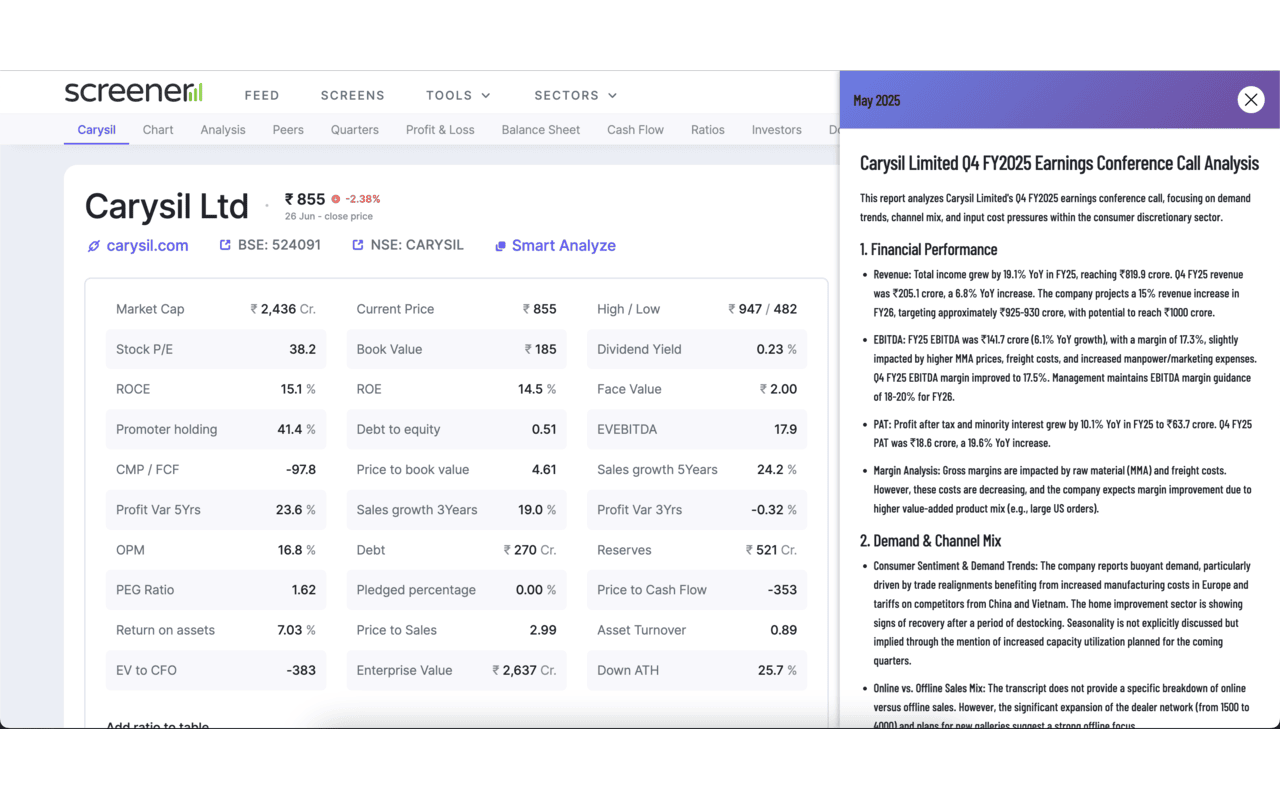Click the Enterprise Value ₹ 2,637 Cr. figure
Image resolution: width=1280 pixels, height=800 pixels.
click(x=524, y=670)
